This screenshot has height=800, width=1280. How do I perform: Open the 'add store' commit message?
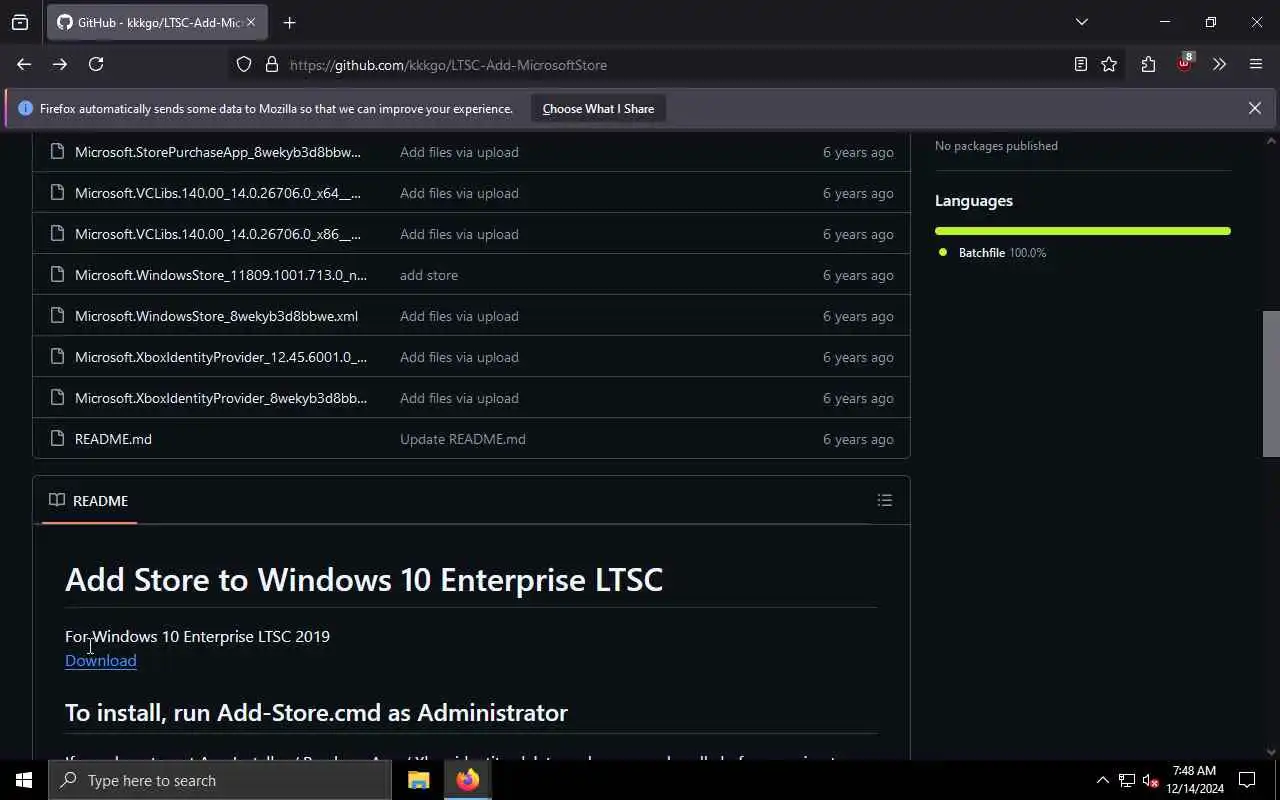pos(429,275)
